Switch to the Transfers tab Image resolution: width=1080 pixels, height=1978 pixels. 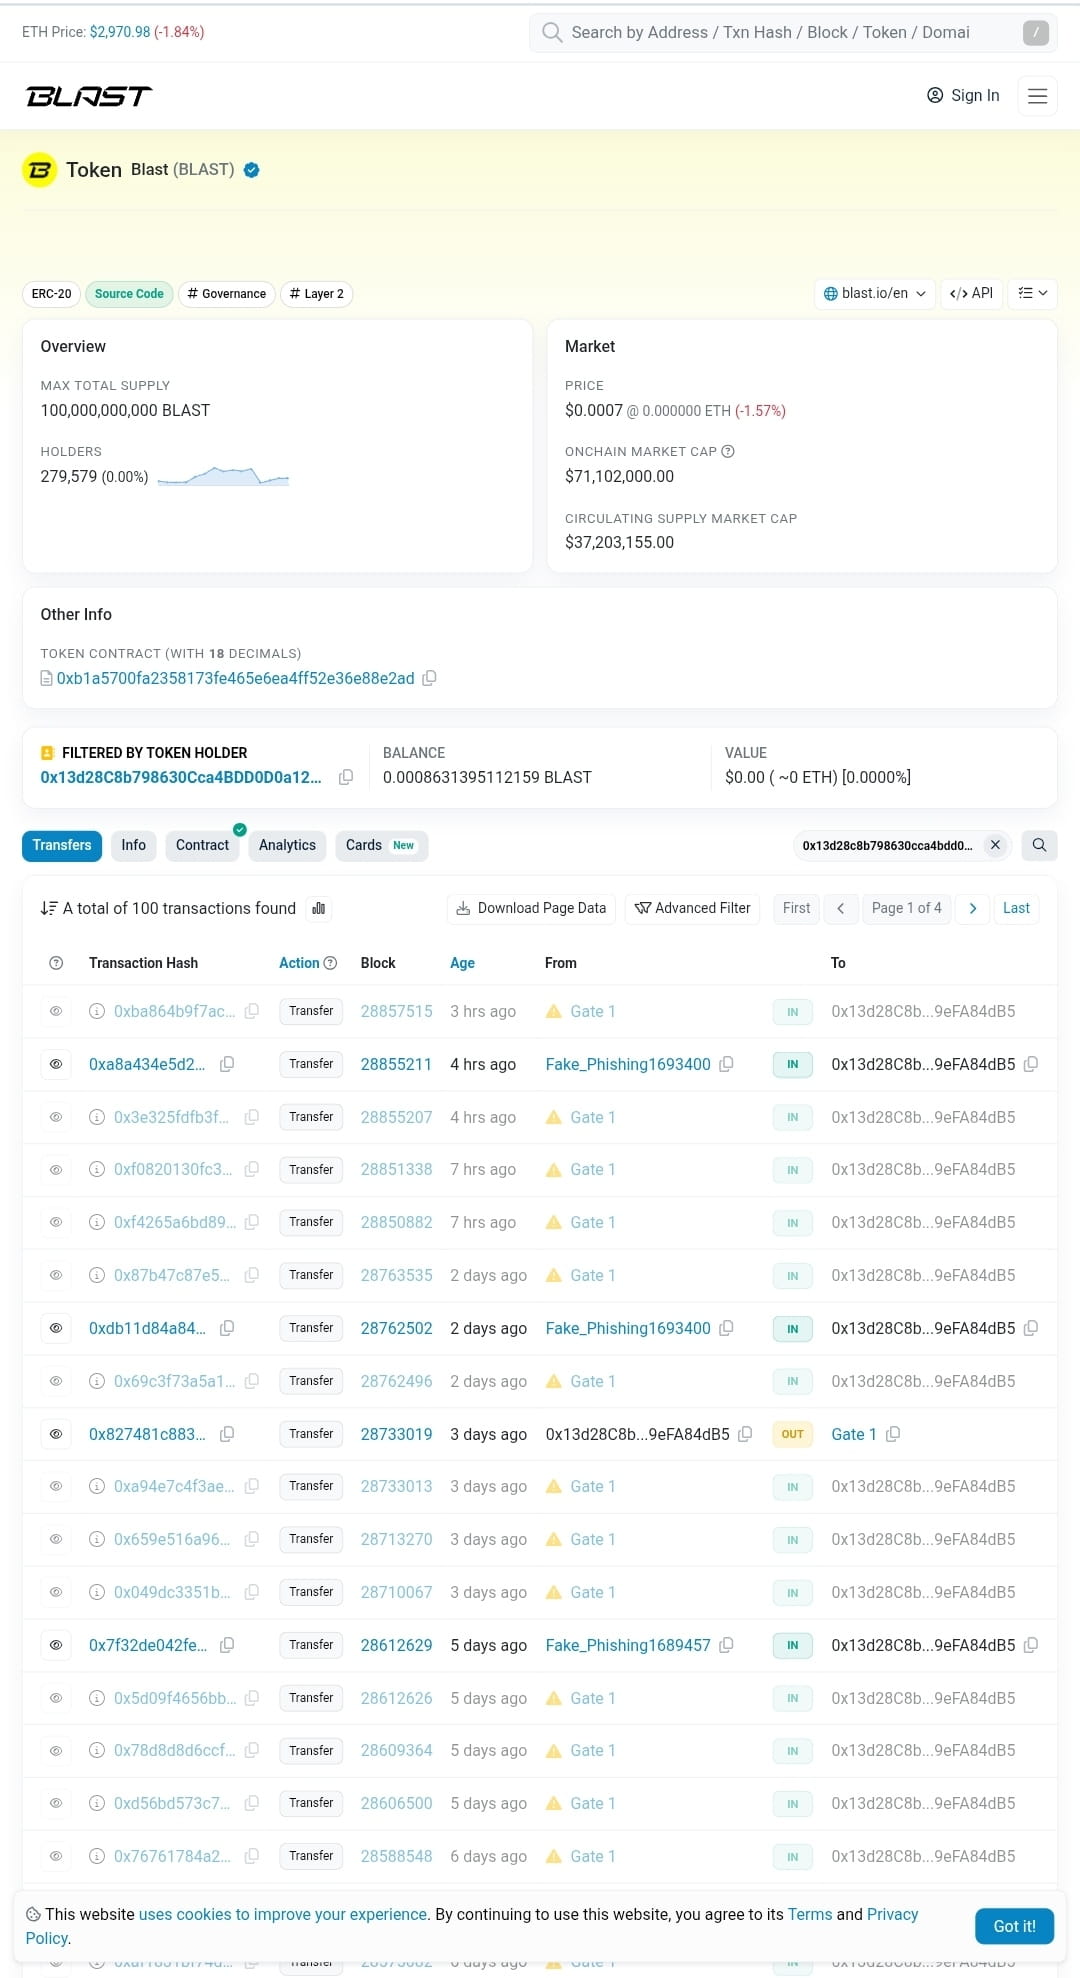(x=62, y=845)
